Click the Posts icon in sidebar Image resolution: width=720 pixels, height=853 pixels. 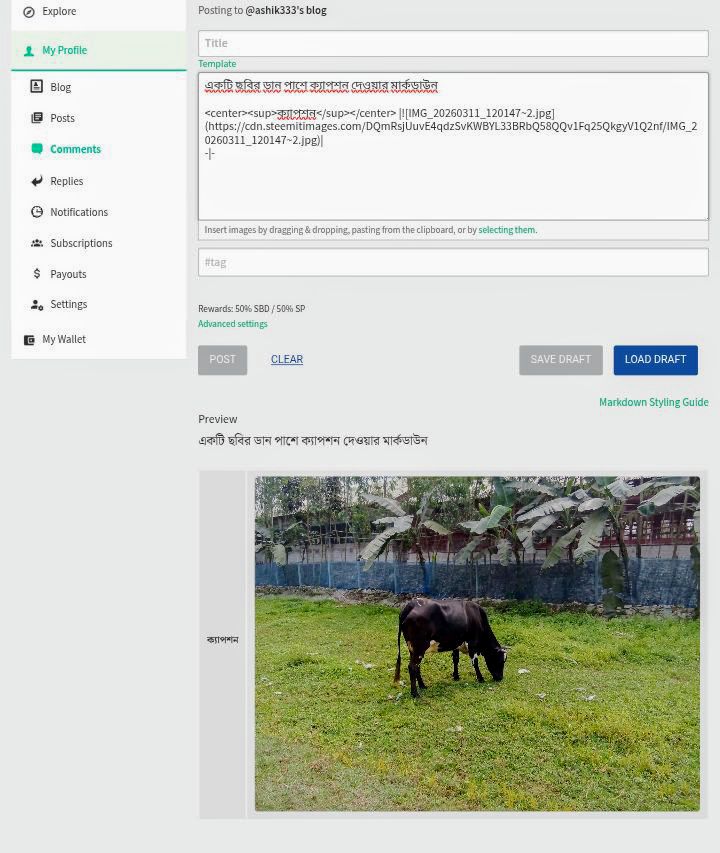point(37,118)
